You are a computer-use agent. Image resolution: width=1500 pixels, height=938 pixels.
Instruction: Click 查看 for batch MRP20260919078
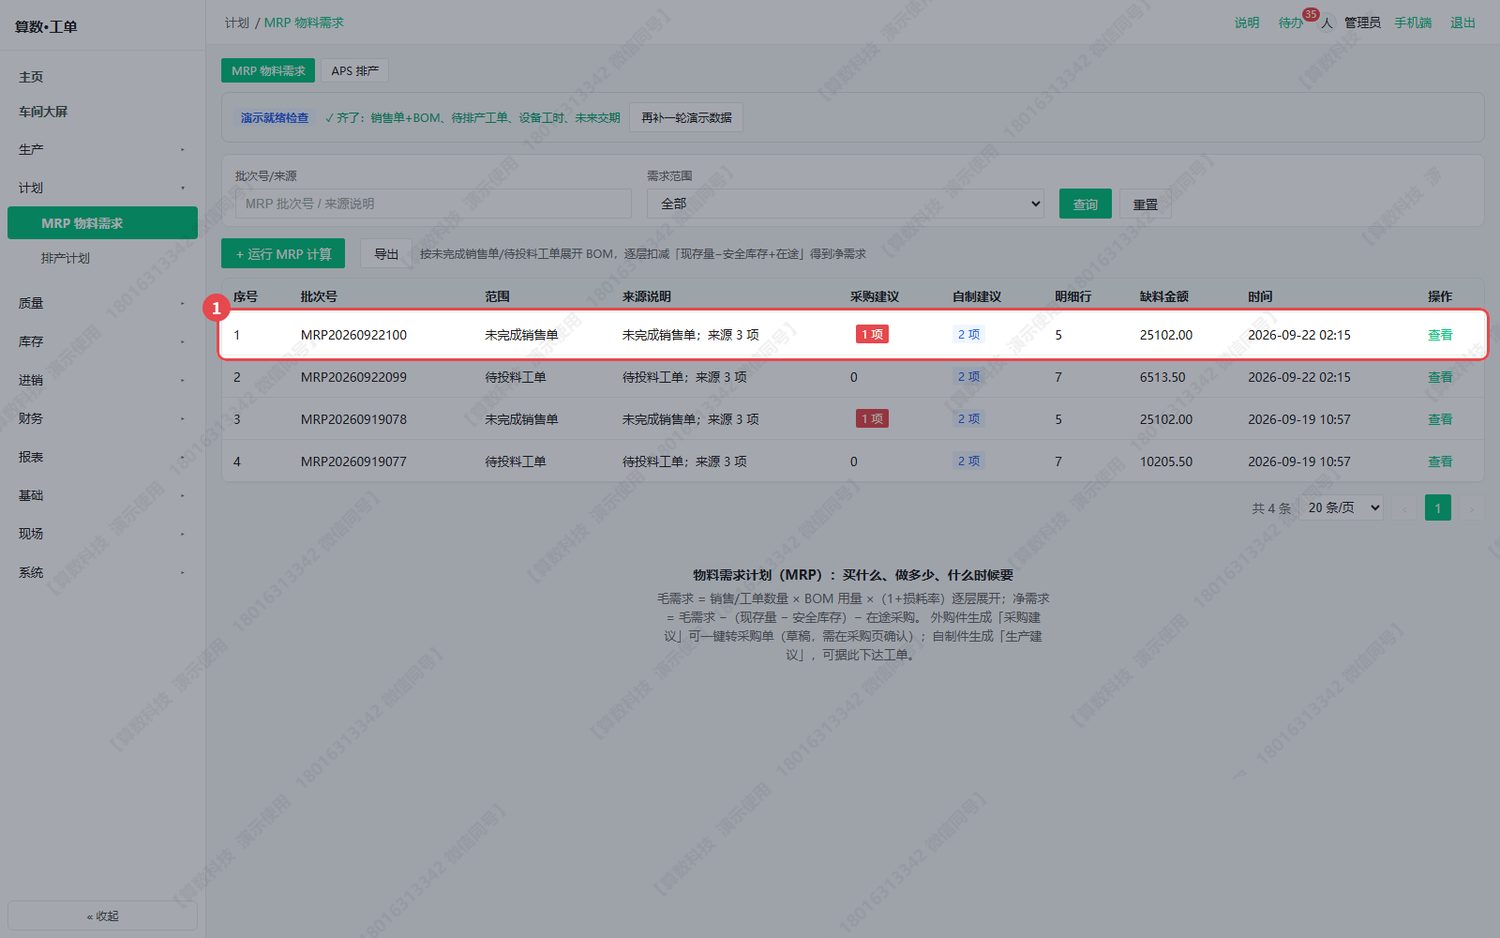click(1440, 419)
